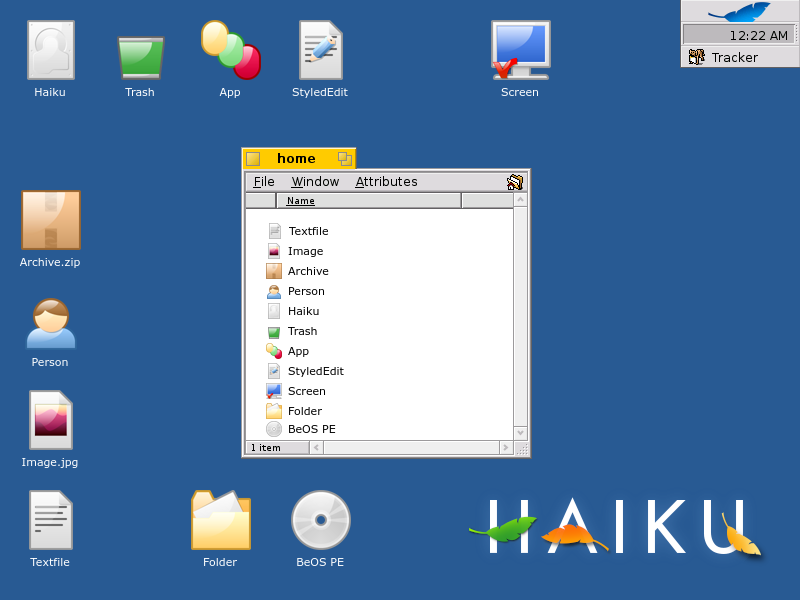
Task: Select the 'Person' name in home list
Action: [306, 291]
